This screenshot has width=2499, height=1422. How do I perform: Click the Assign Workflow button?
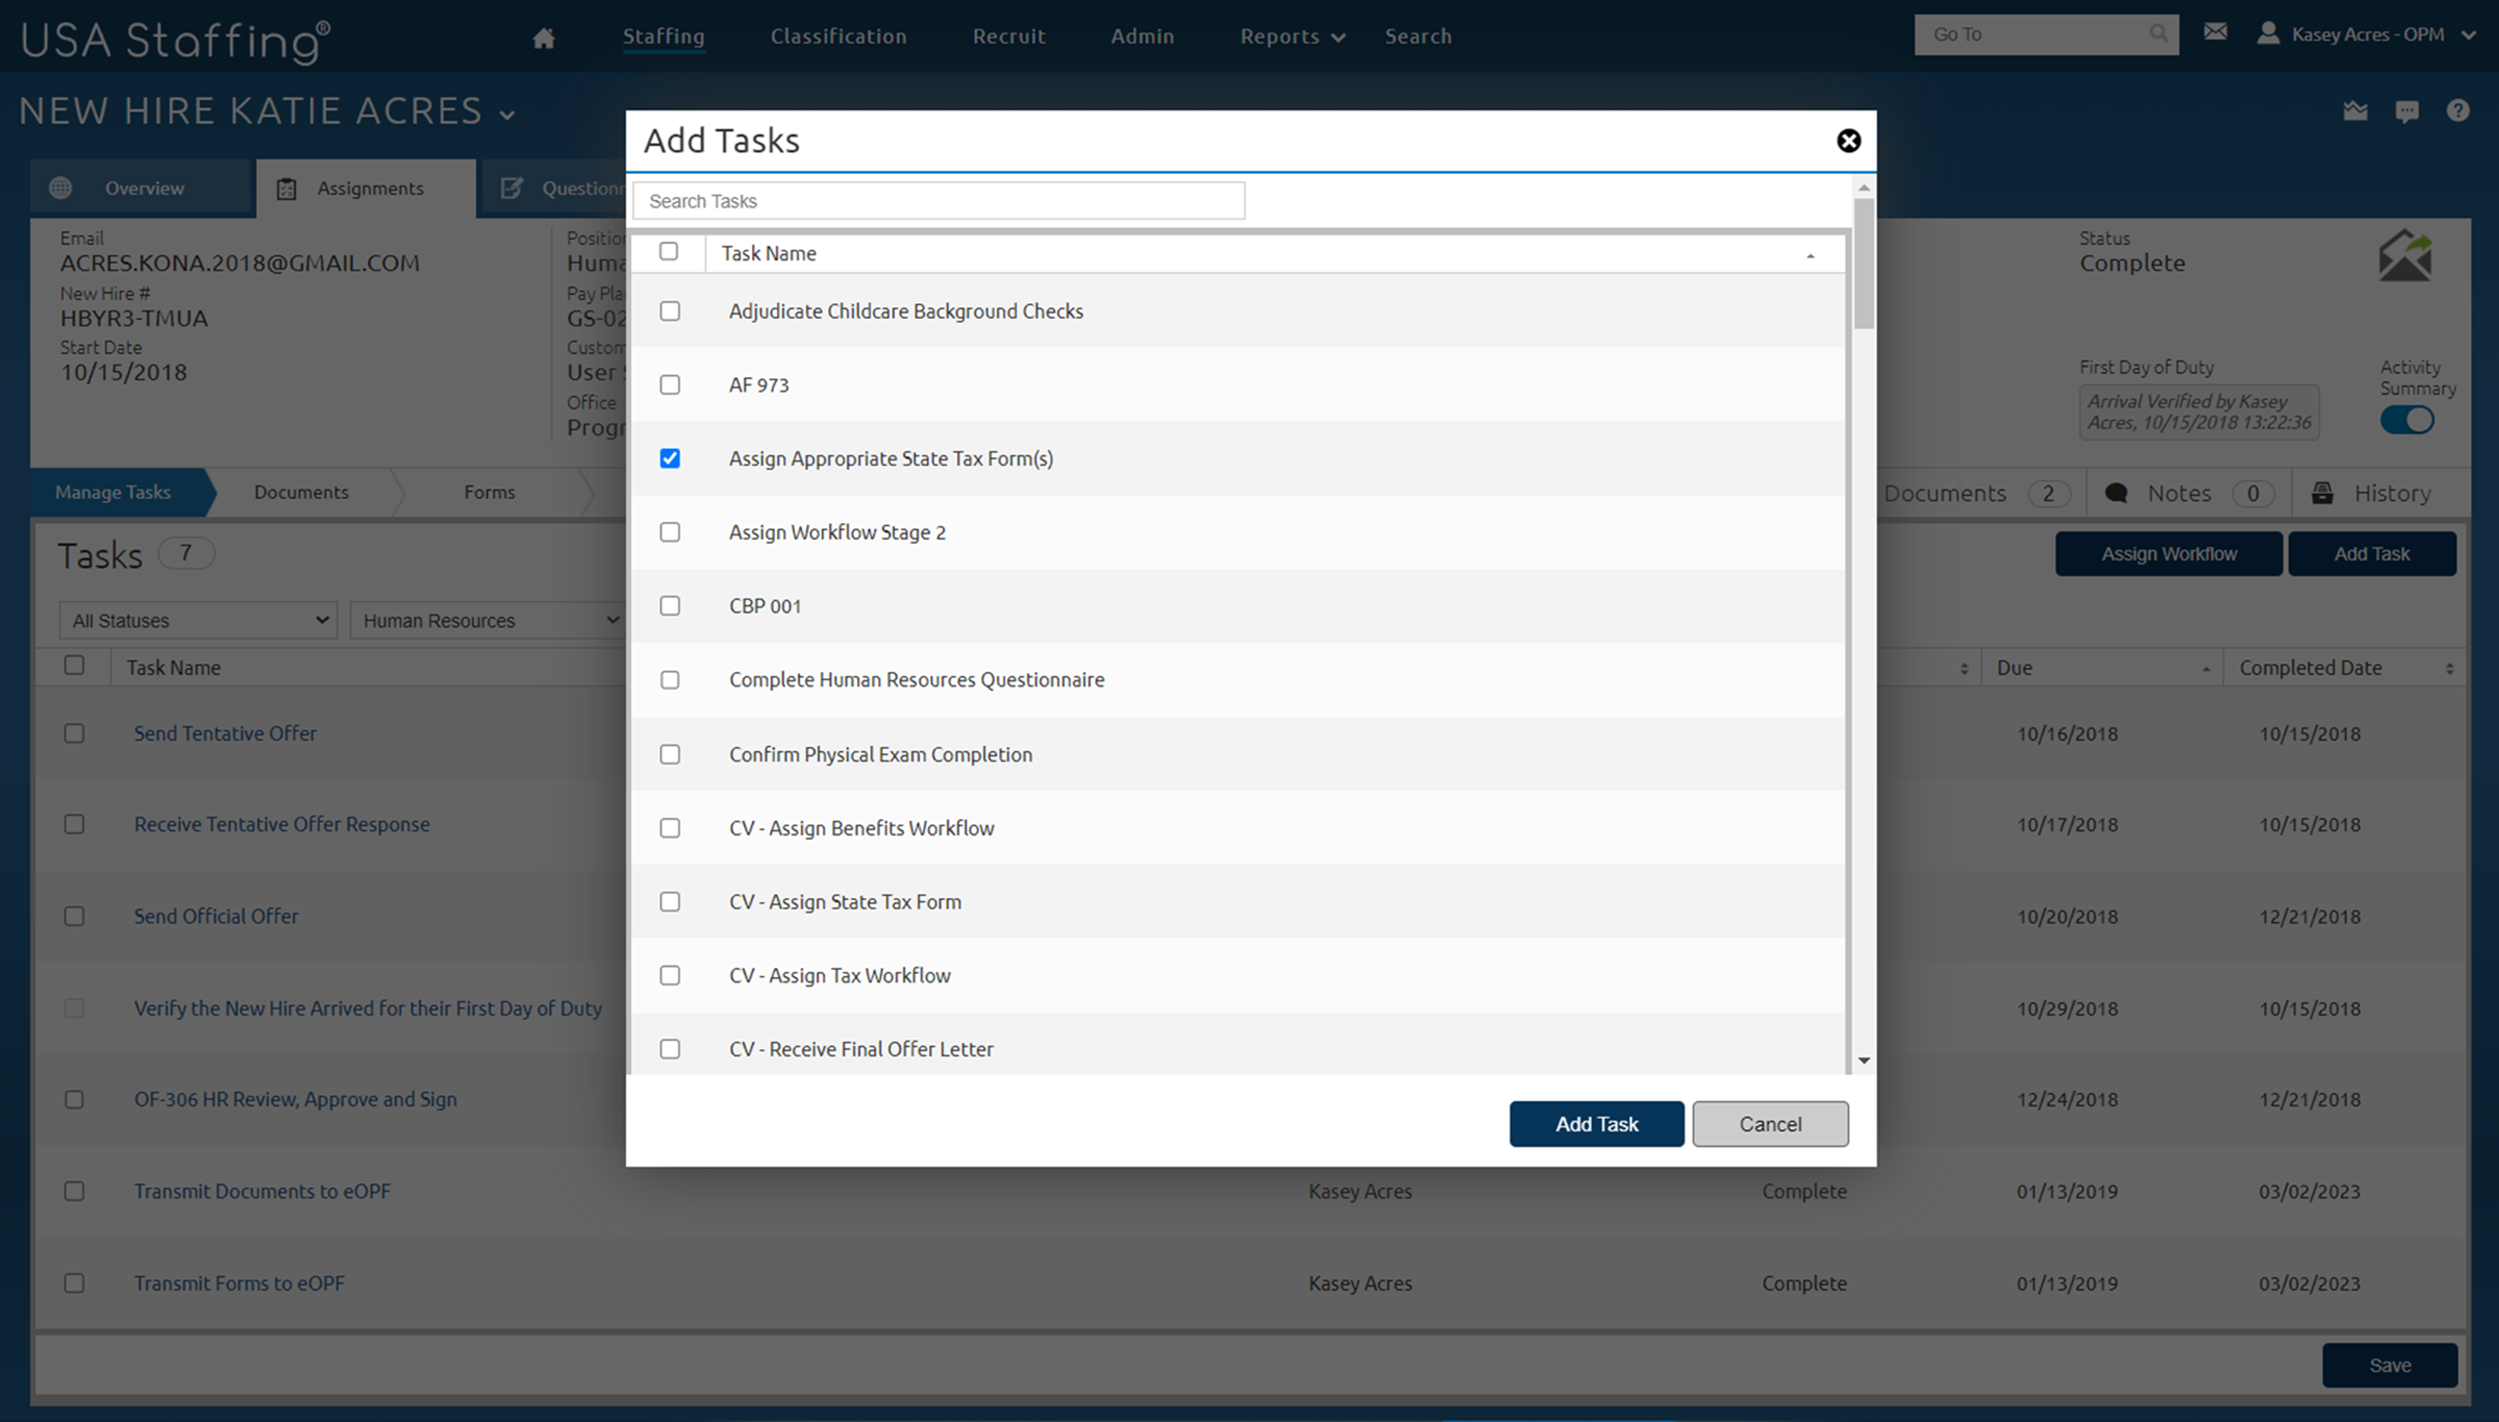click(2168, 554)
